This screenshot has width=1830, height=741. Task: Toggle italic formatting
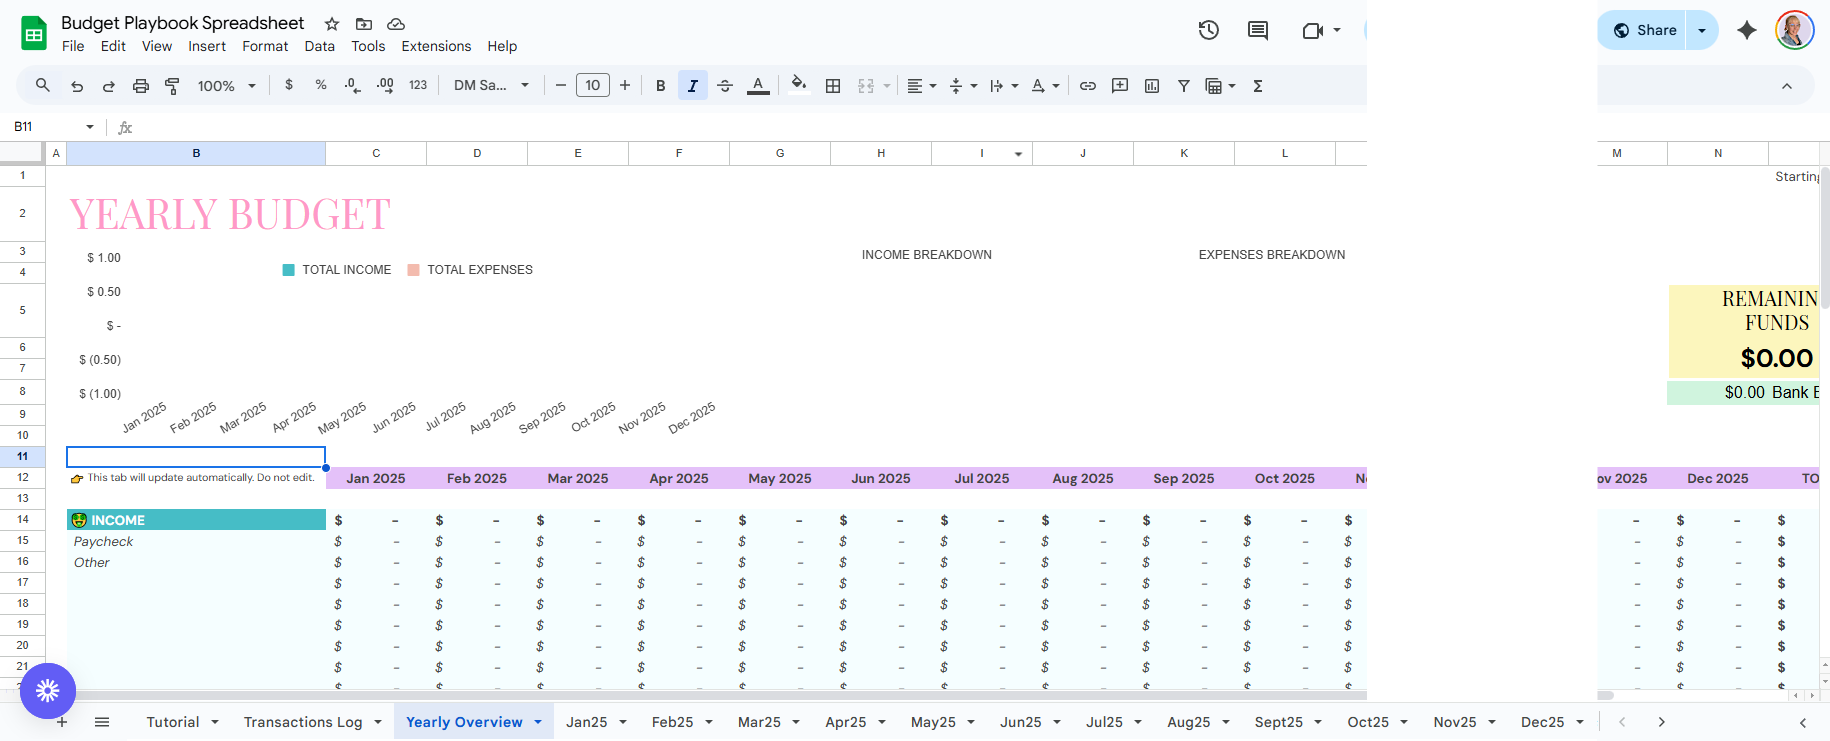pyautogui.click(x=692, y=86)
